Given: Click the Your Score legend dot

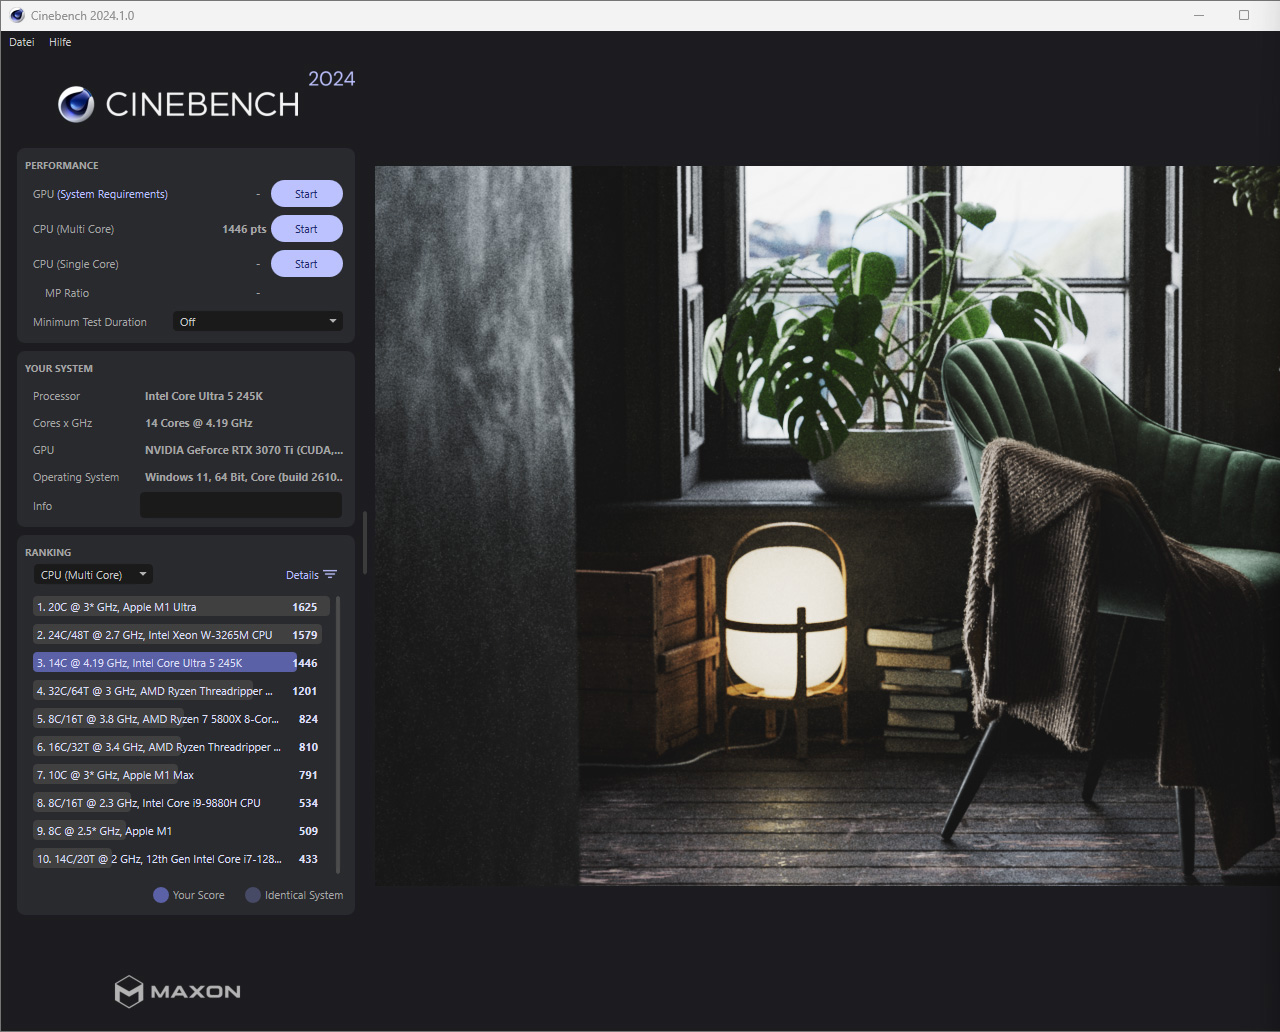Looking at the screenshot, I should tap(160, 895).
